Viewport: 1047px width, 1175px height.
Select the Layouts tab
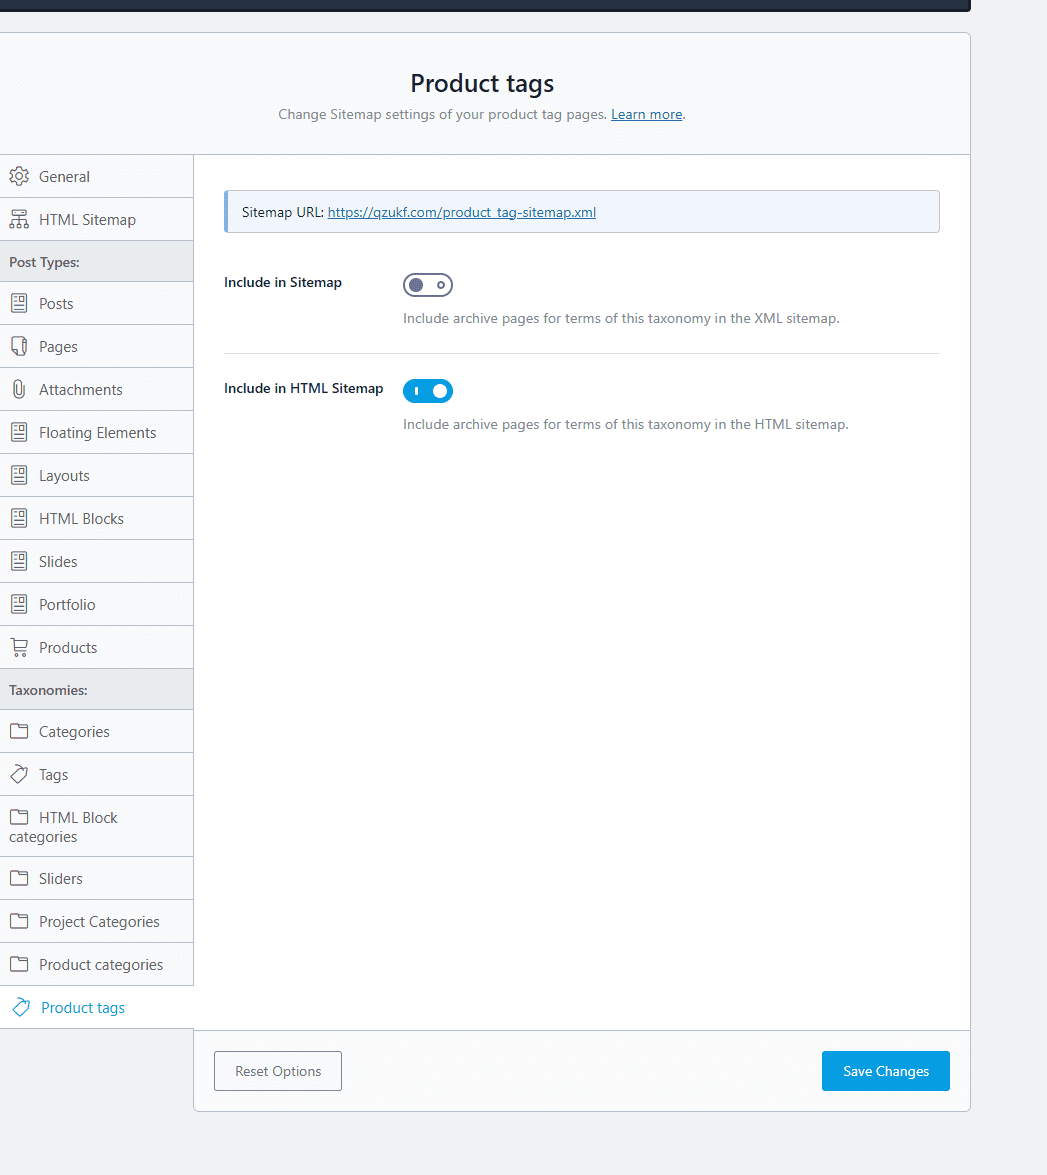click(x=97, y=475)
